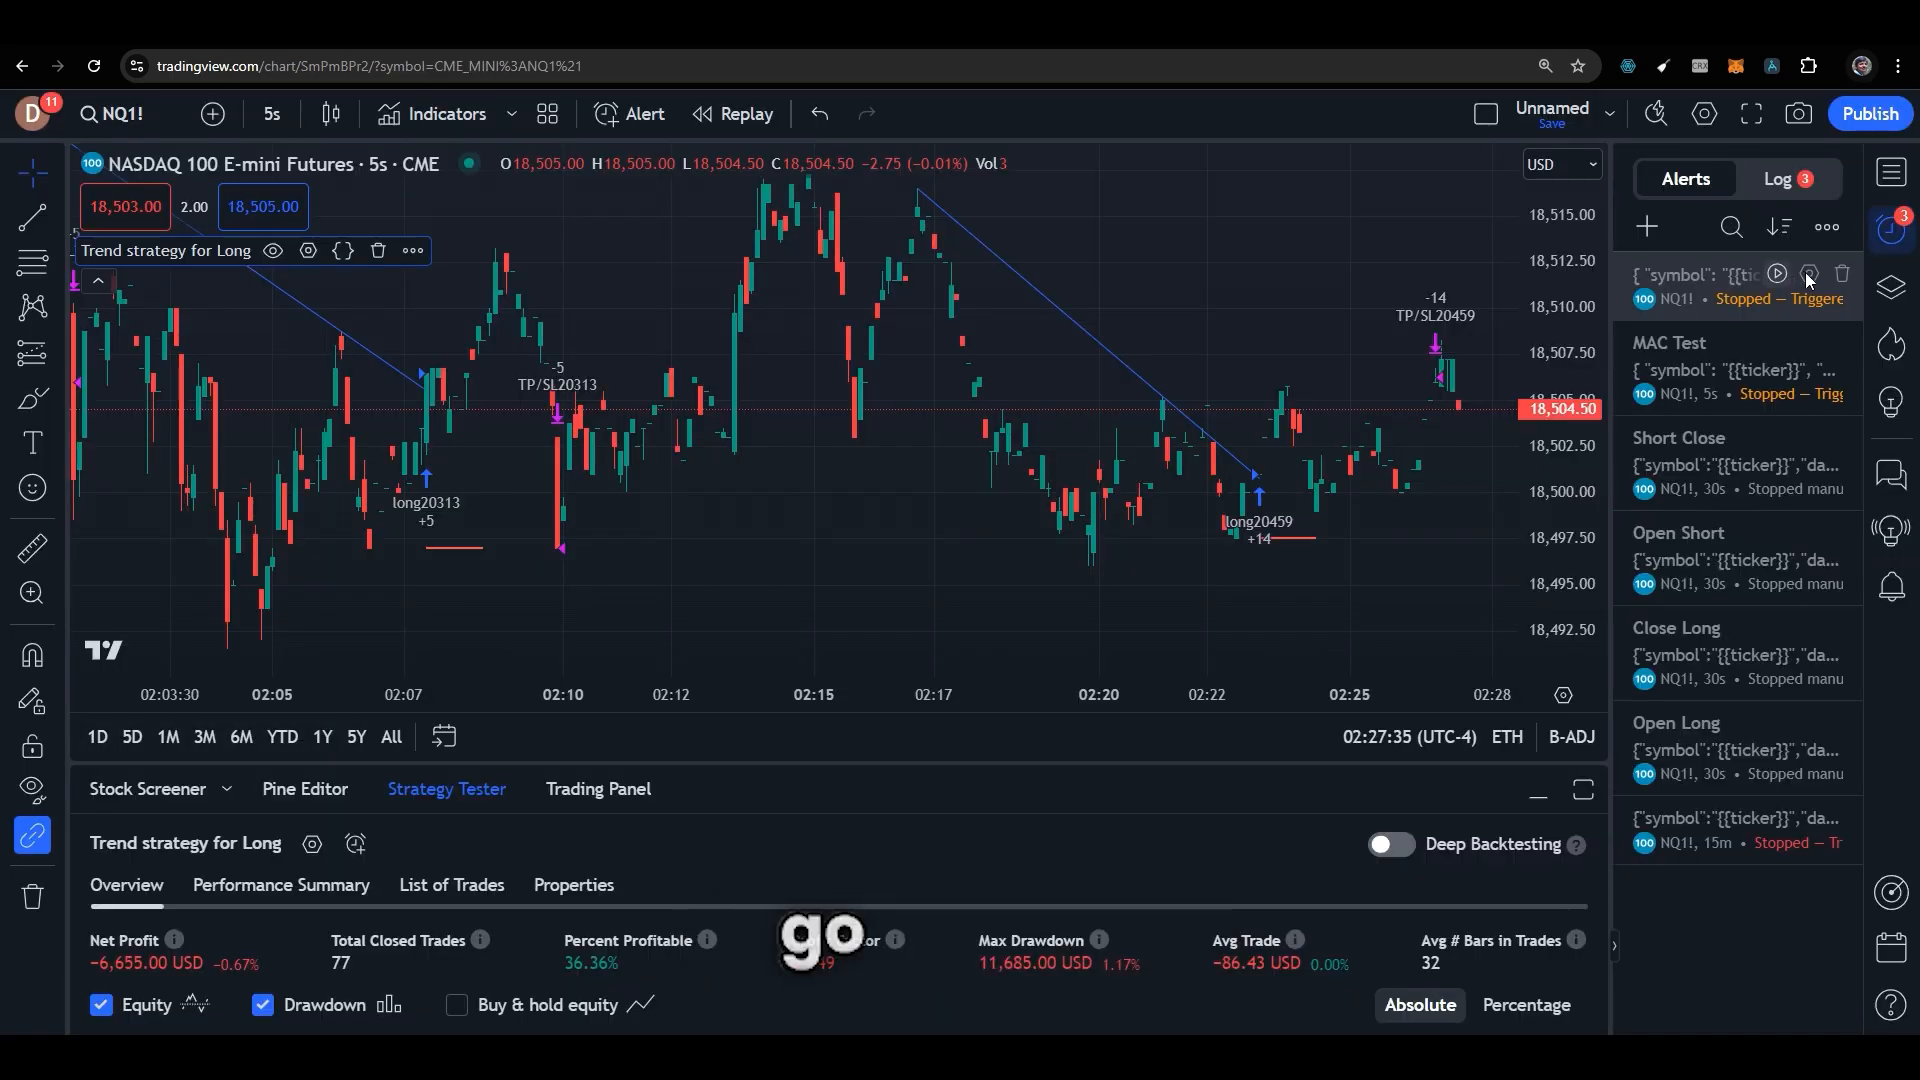
Task: Open NQ1! symbol search
Action: click(113, 114)
